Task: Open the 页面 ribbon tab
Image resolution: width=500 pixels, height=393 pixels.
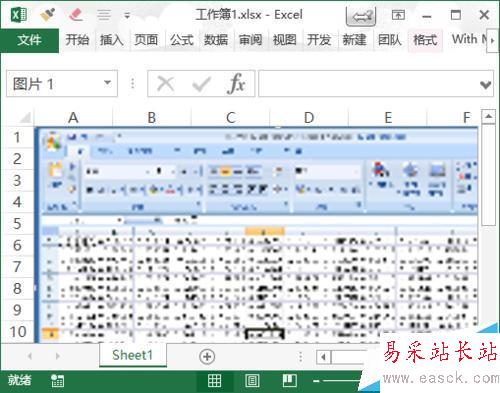Action: click(x=146, y=40)
